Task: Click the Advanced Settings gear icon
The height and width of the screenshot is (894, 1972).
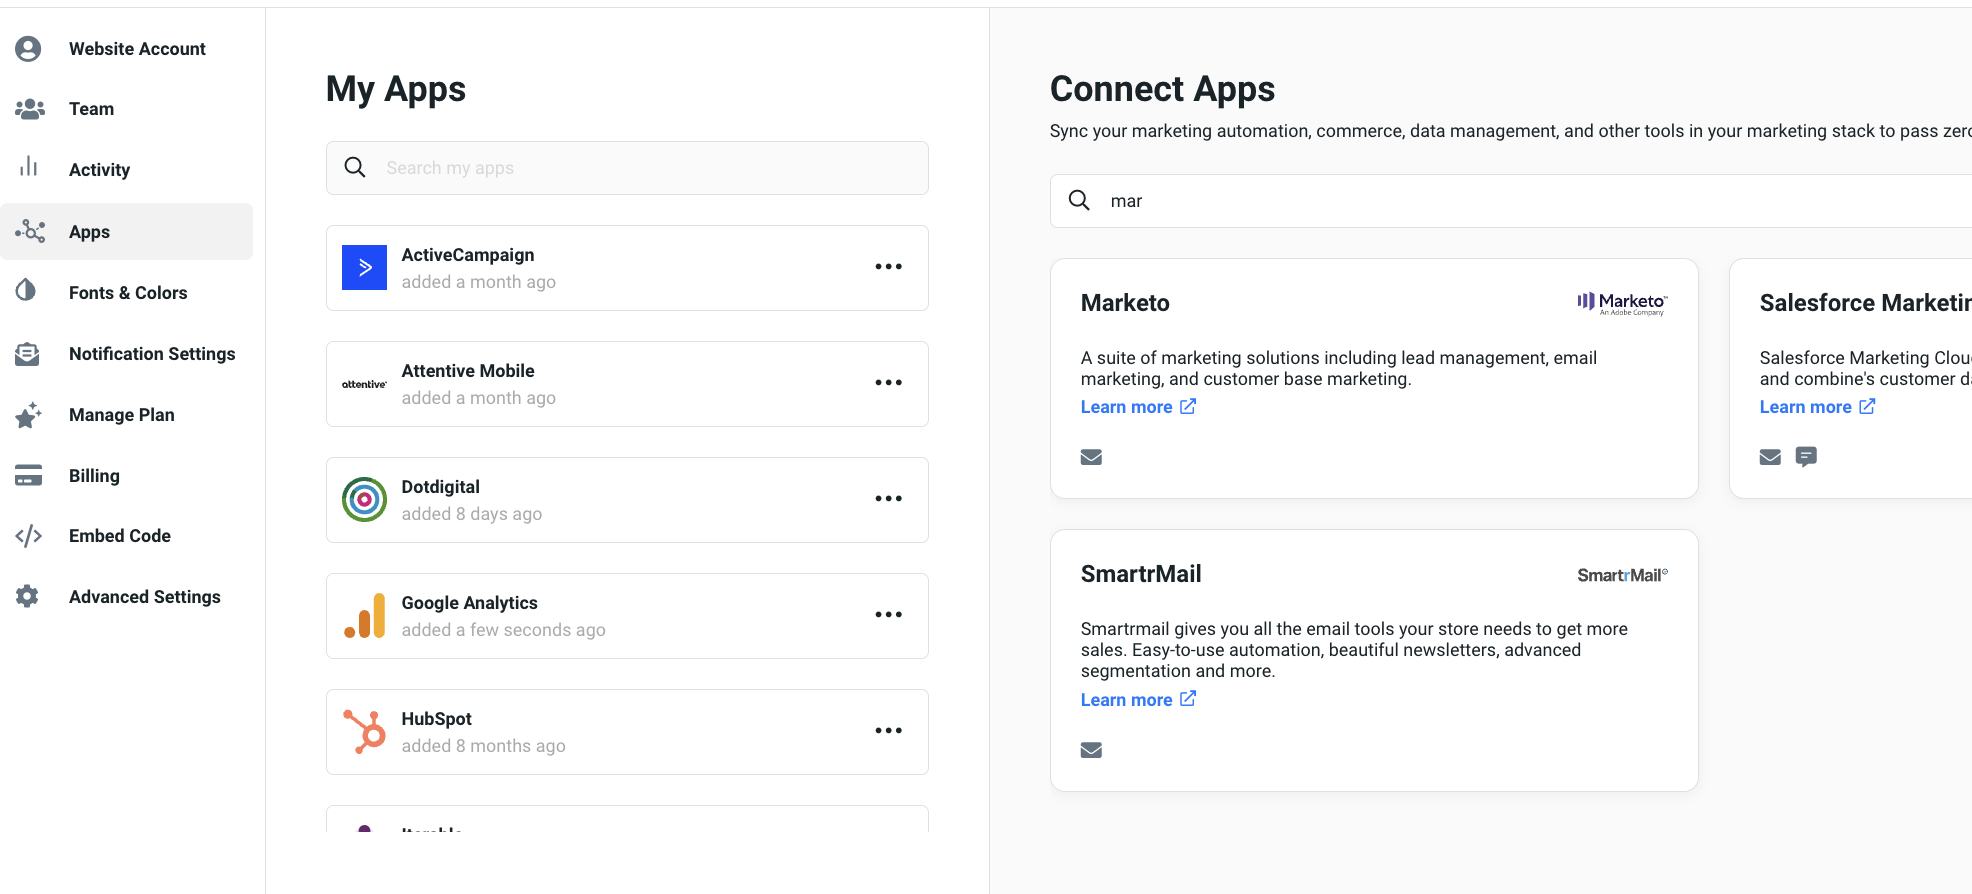Action: click(28, 597)
